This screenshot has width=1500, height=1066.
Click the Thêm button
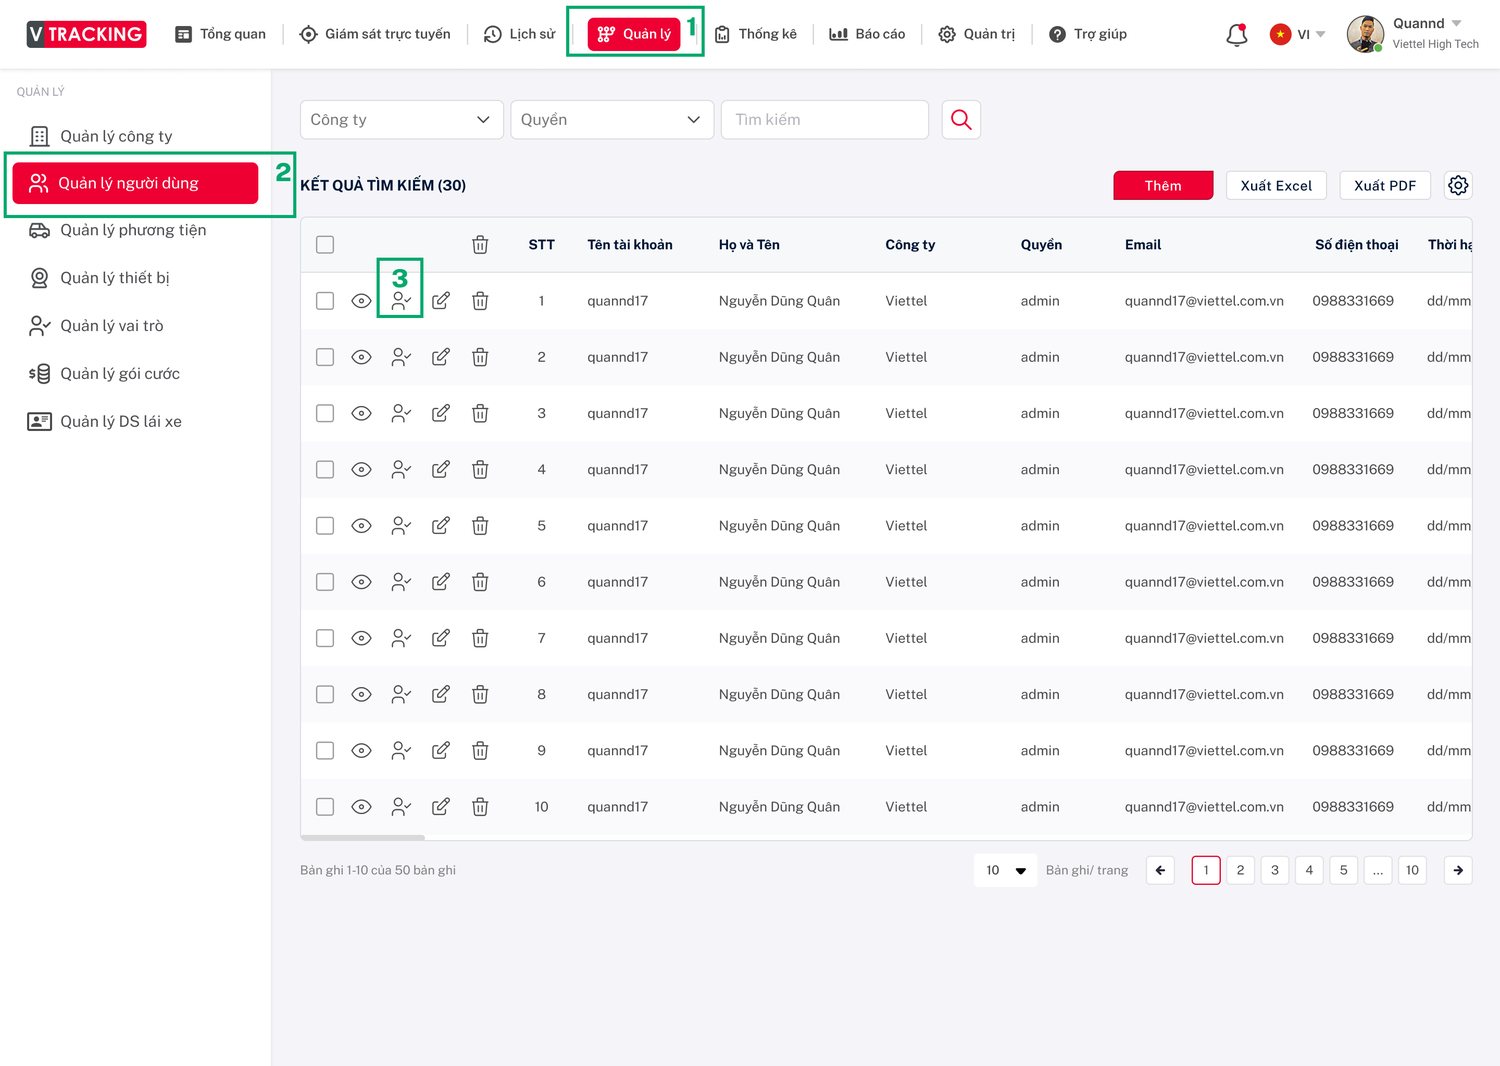pyautogui.click(x=1163, y=185)
